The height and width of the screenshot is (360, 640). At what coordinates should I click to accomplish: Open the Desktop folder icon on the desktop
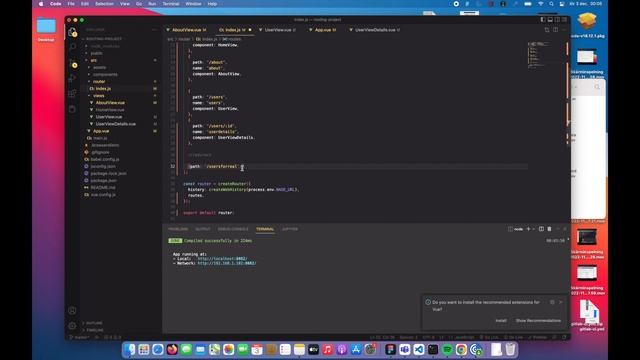pos(46,29)
